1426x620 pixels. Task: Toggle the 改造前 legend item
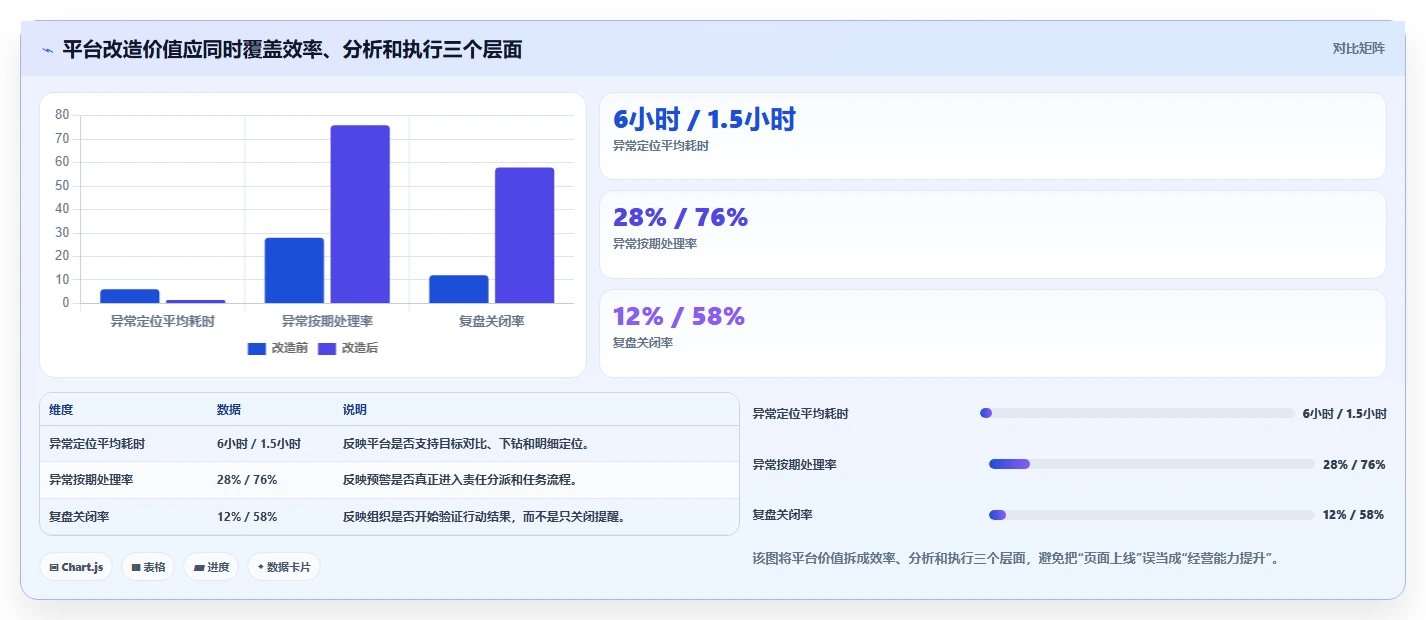click(x=278, y=348)
